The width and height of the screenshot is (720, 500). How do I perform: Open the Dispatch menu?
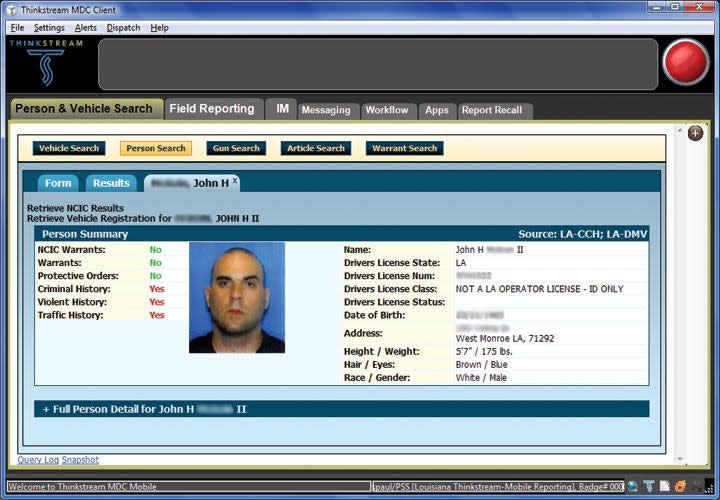coord(123,28)
